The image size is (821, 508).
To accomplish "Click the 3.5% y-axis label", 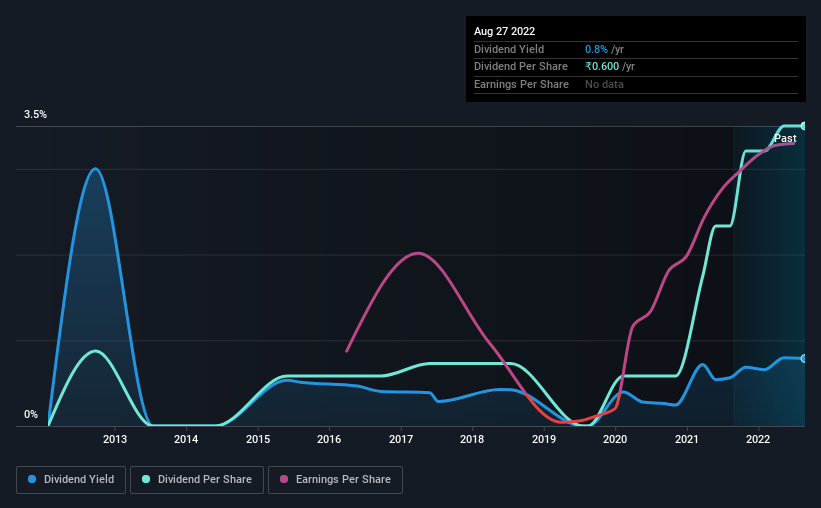I will (35, 114).
